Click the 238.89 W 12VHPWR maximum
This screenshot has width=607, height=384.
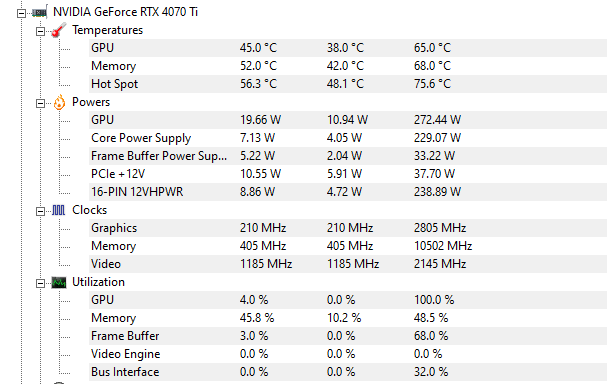(x=437, y=192)
